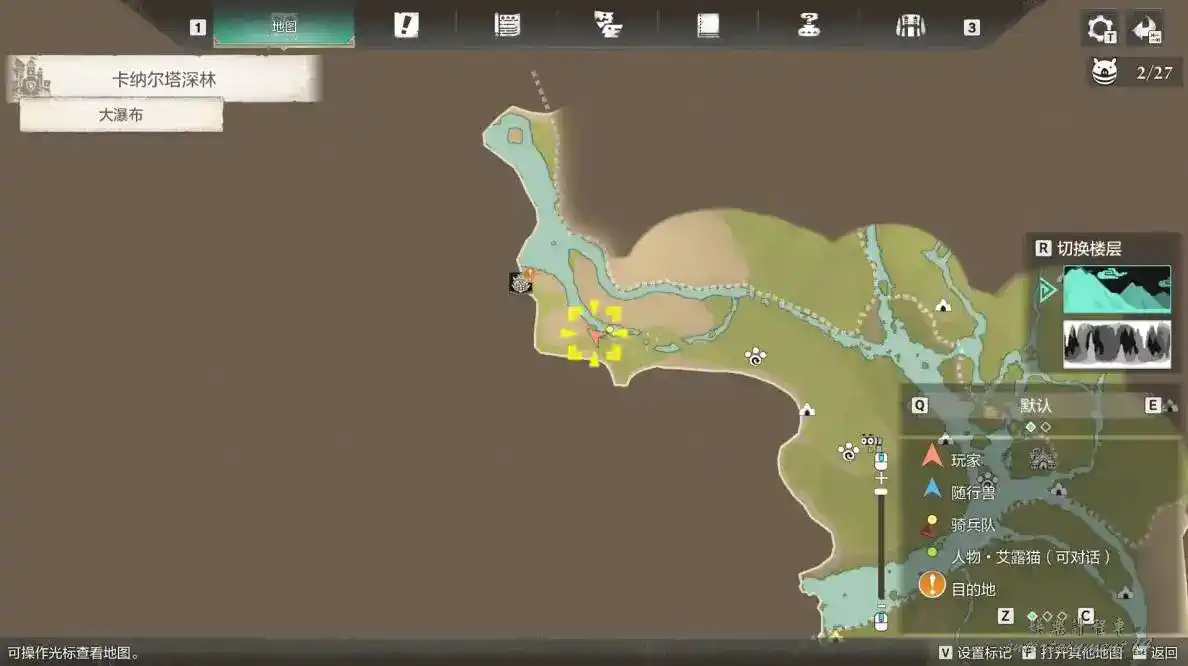The height and width of the screenshot is (666, 1188).
Task: Click the yellow map cursor on player
Action: [594, 334]
